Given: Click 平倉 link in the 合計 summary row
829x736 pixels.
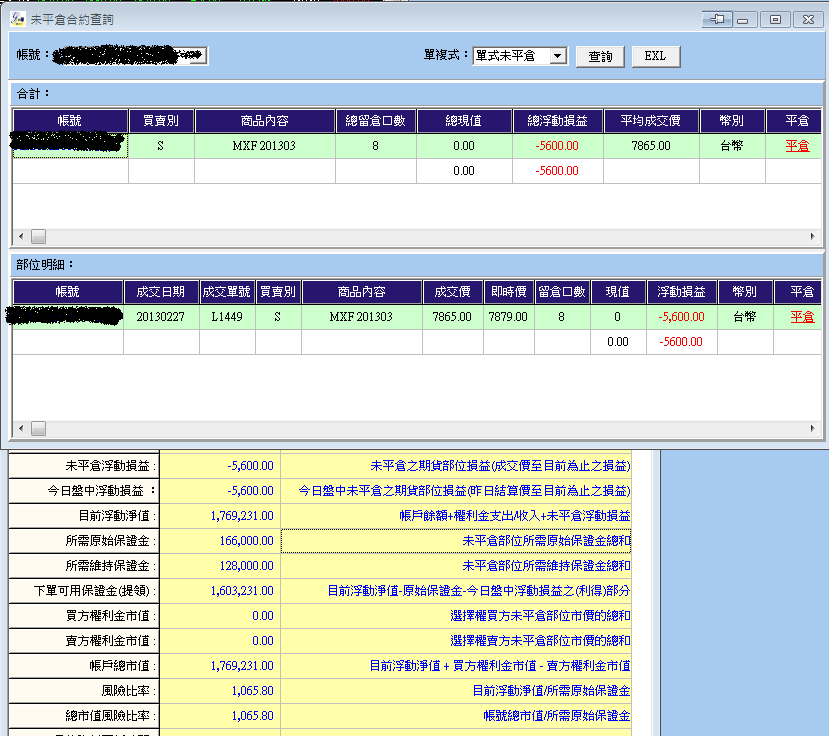Looking at the screenshot, I should click(x=797, y=146).
